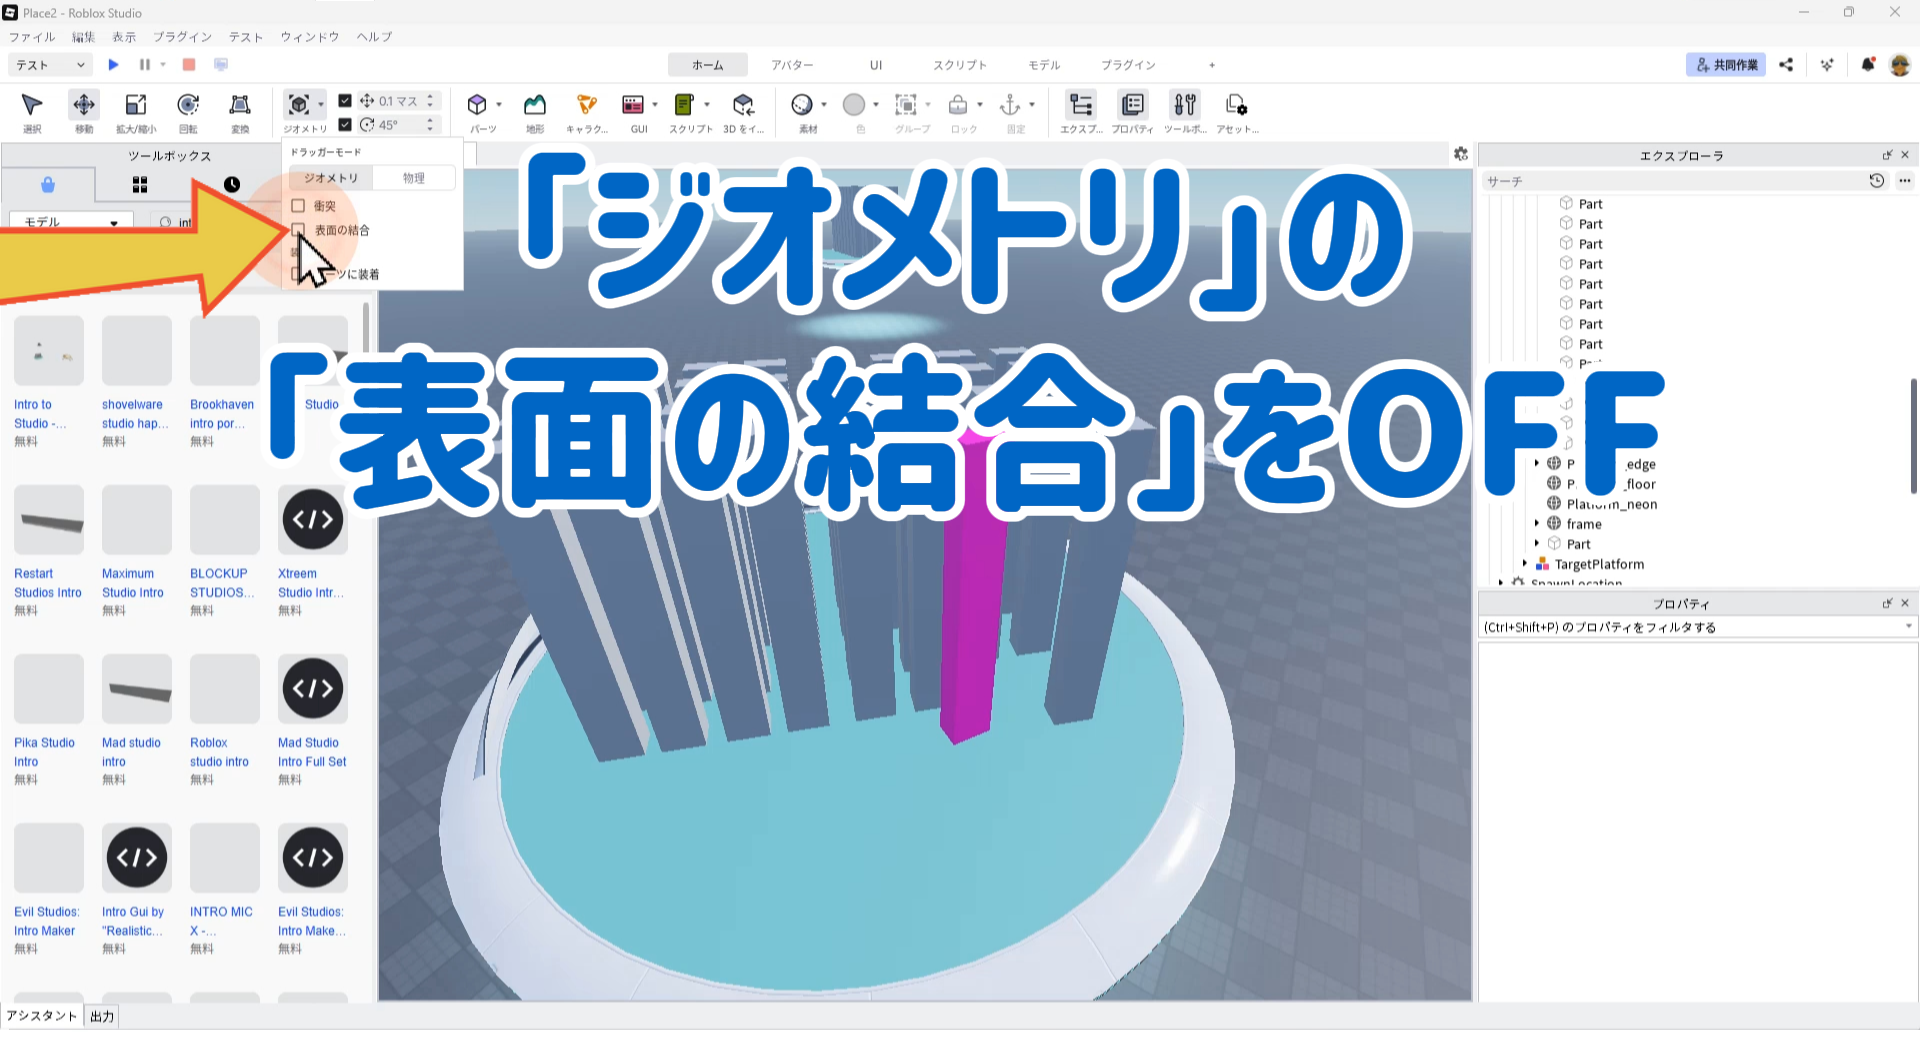1920x1056 pixels.
Task: Select the Move (移動) tool
Action: (84, 105)
